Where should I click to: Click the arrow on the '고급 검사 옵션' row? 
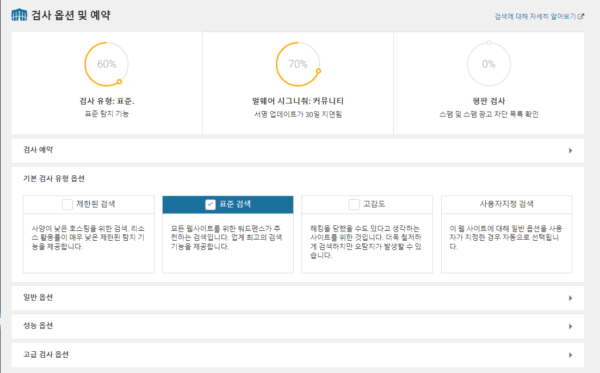point(570,355)
